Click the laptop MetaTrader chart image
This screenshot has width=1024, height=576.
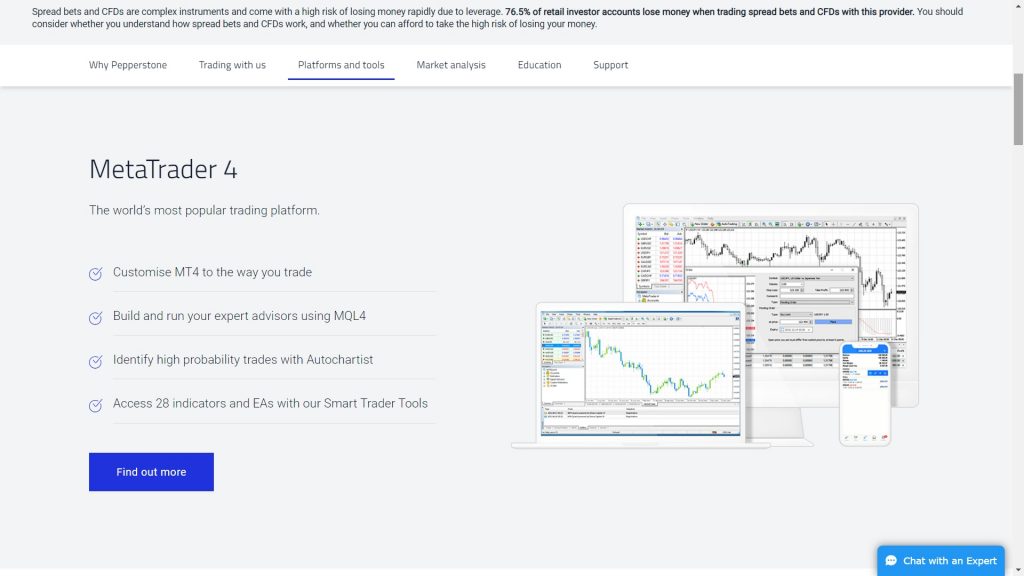pos(640,370)
